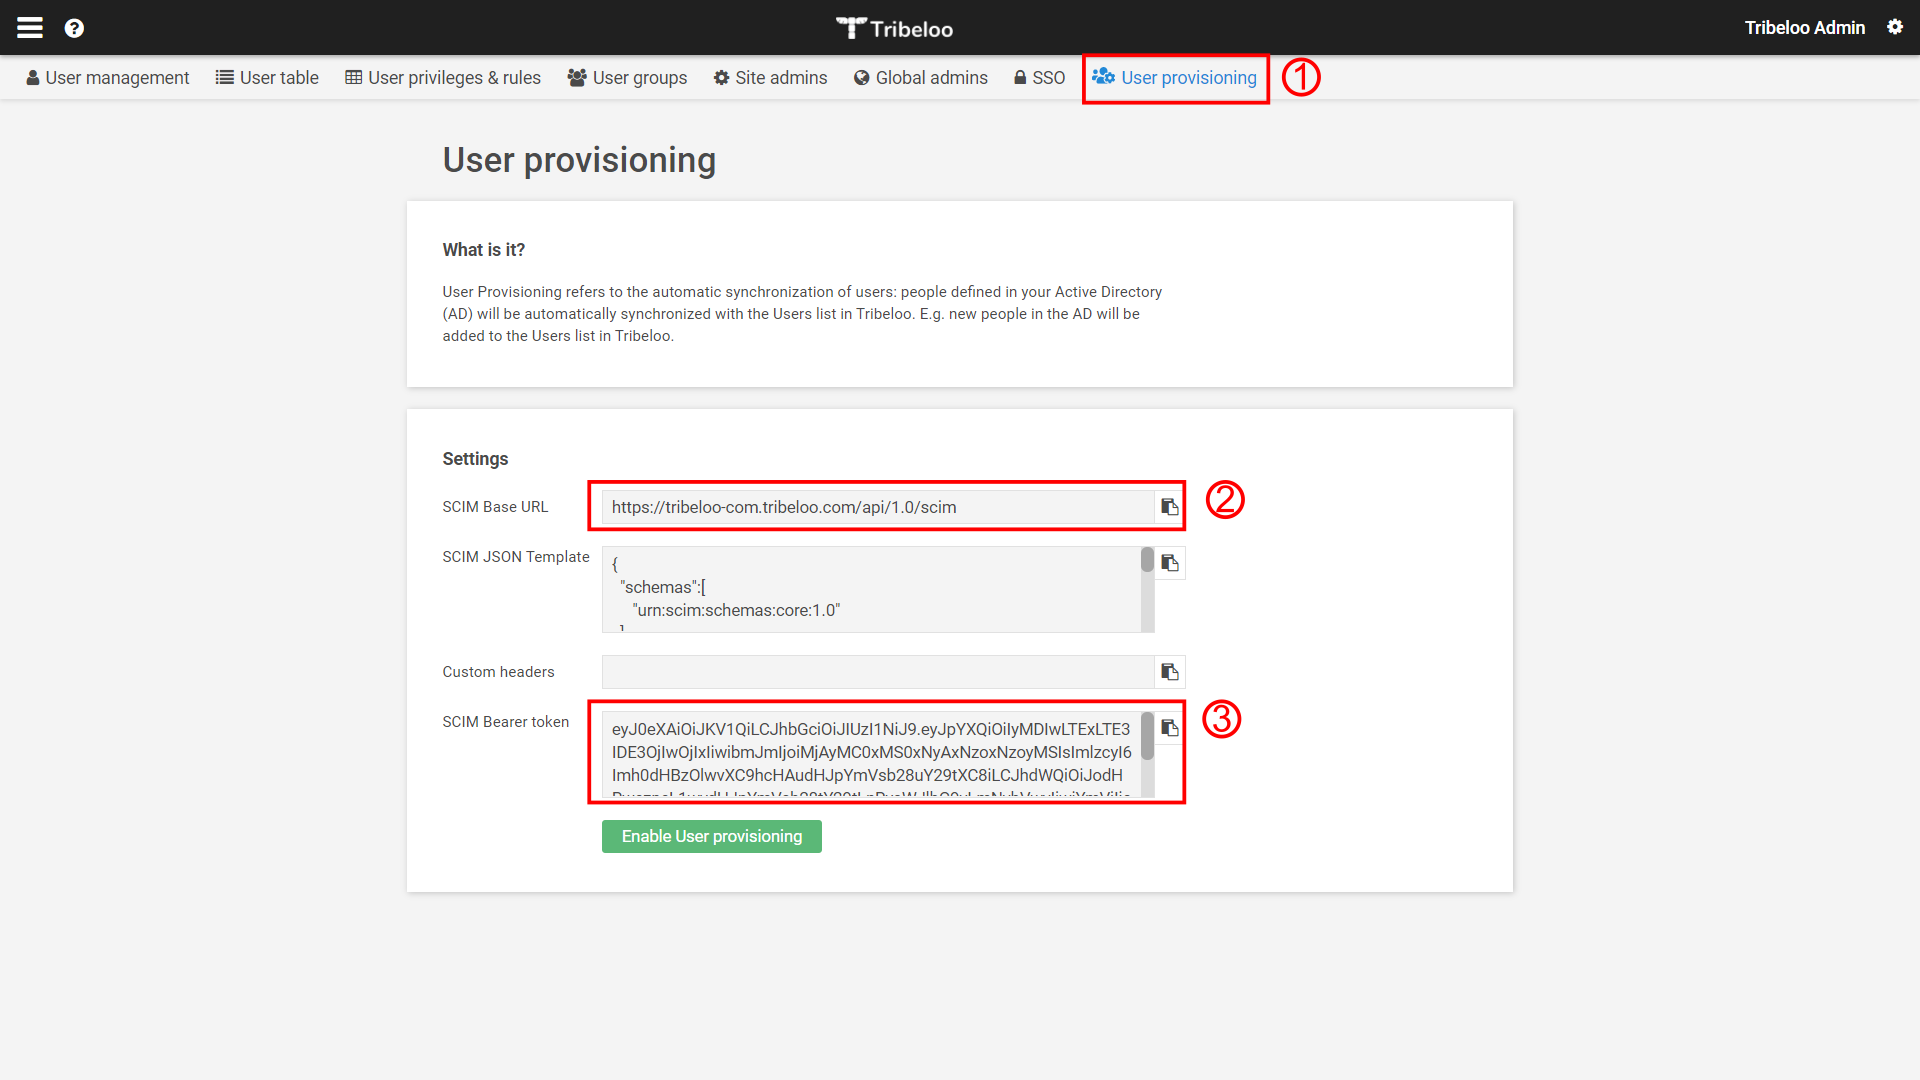Copy the SCIM Bearer token
This screenshot has height=1080, width=1920.
tap(1169, 728)
